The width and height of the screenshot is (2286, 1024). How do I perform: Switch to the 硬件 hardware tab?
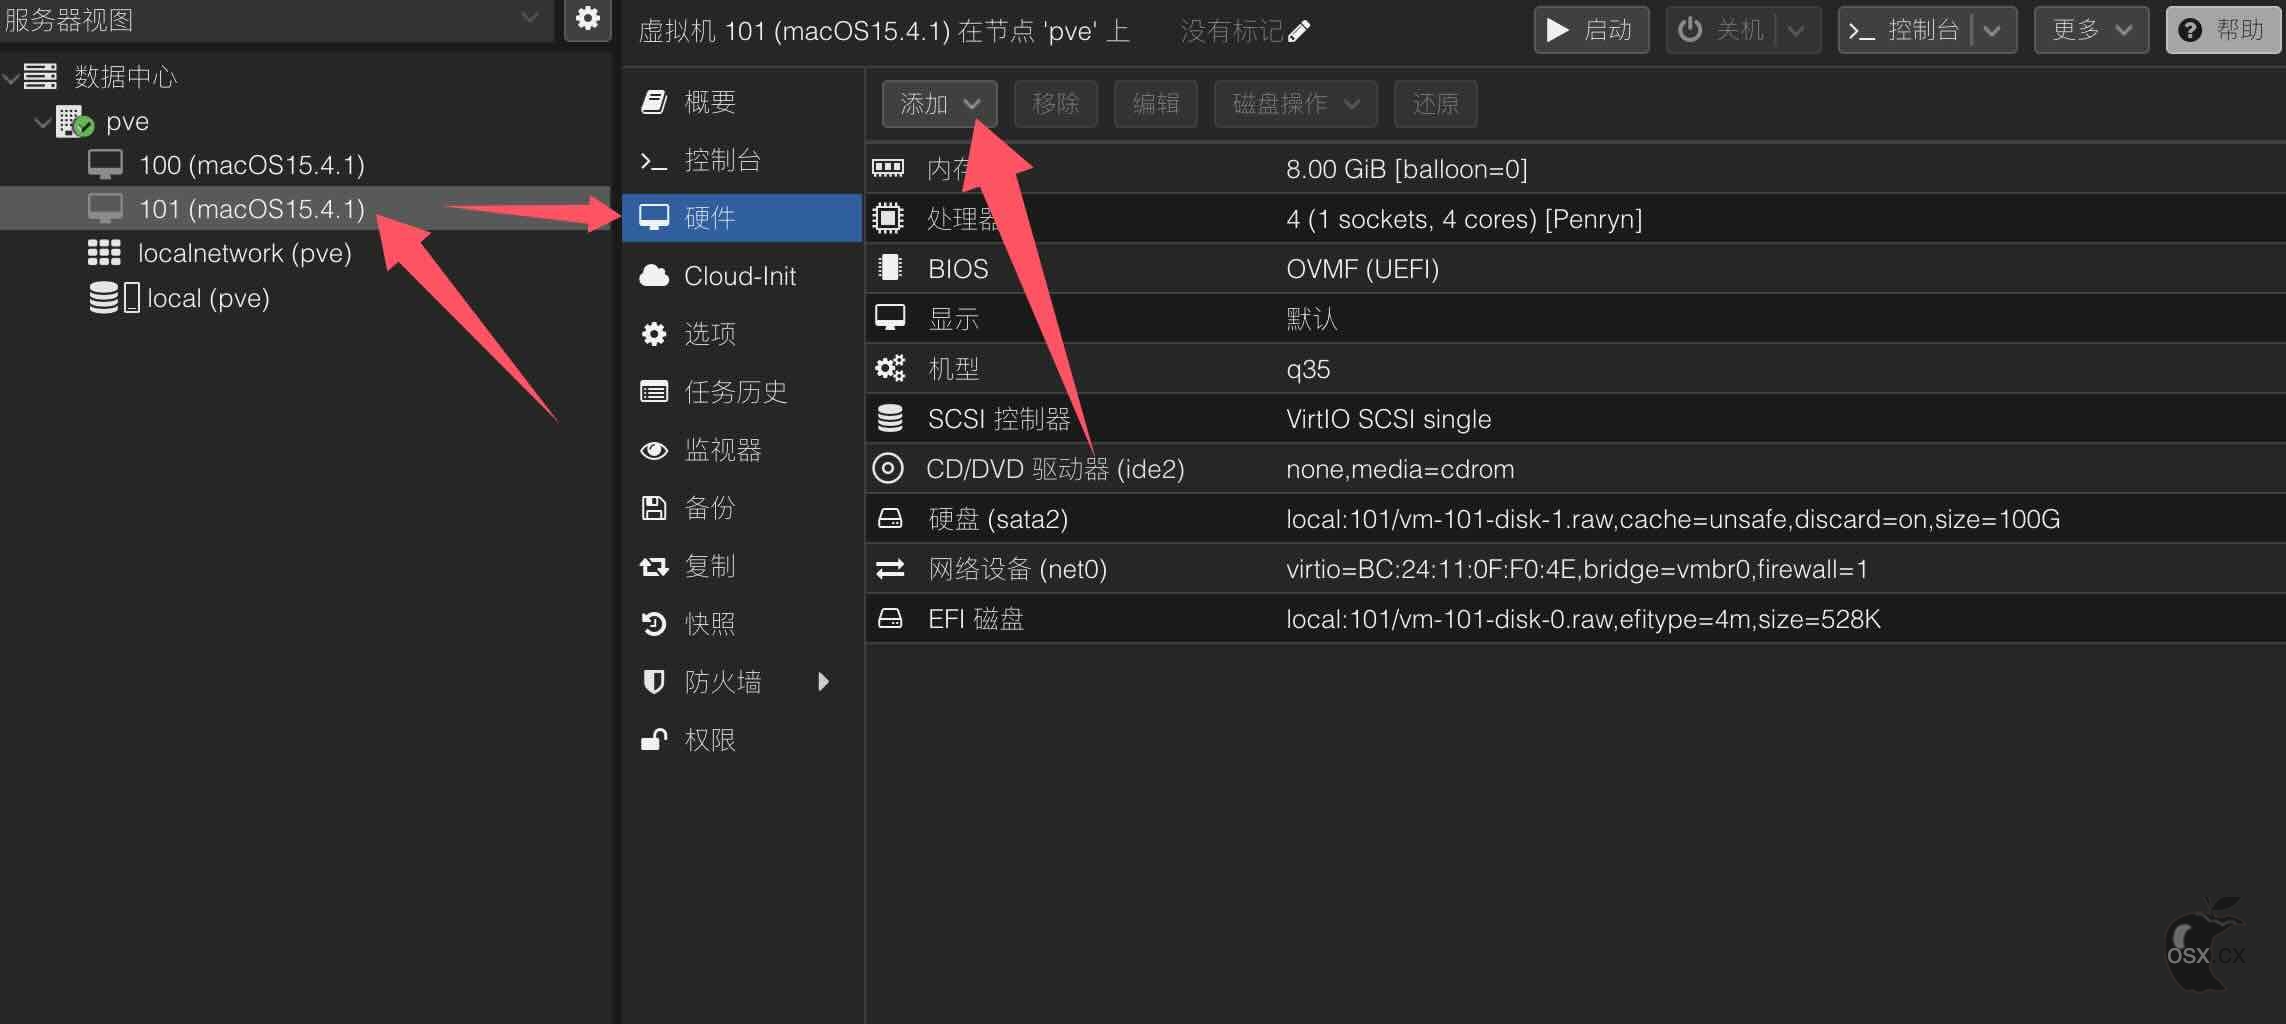point(742,218)
